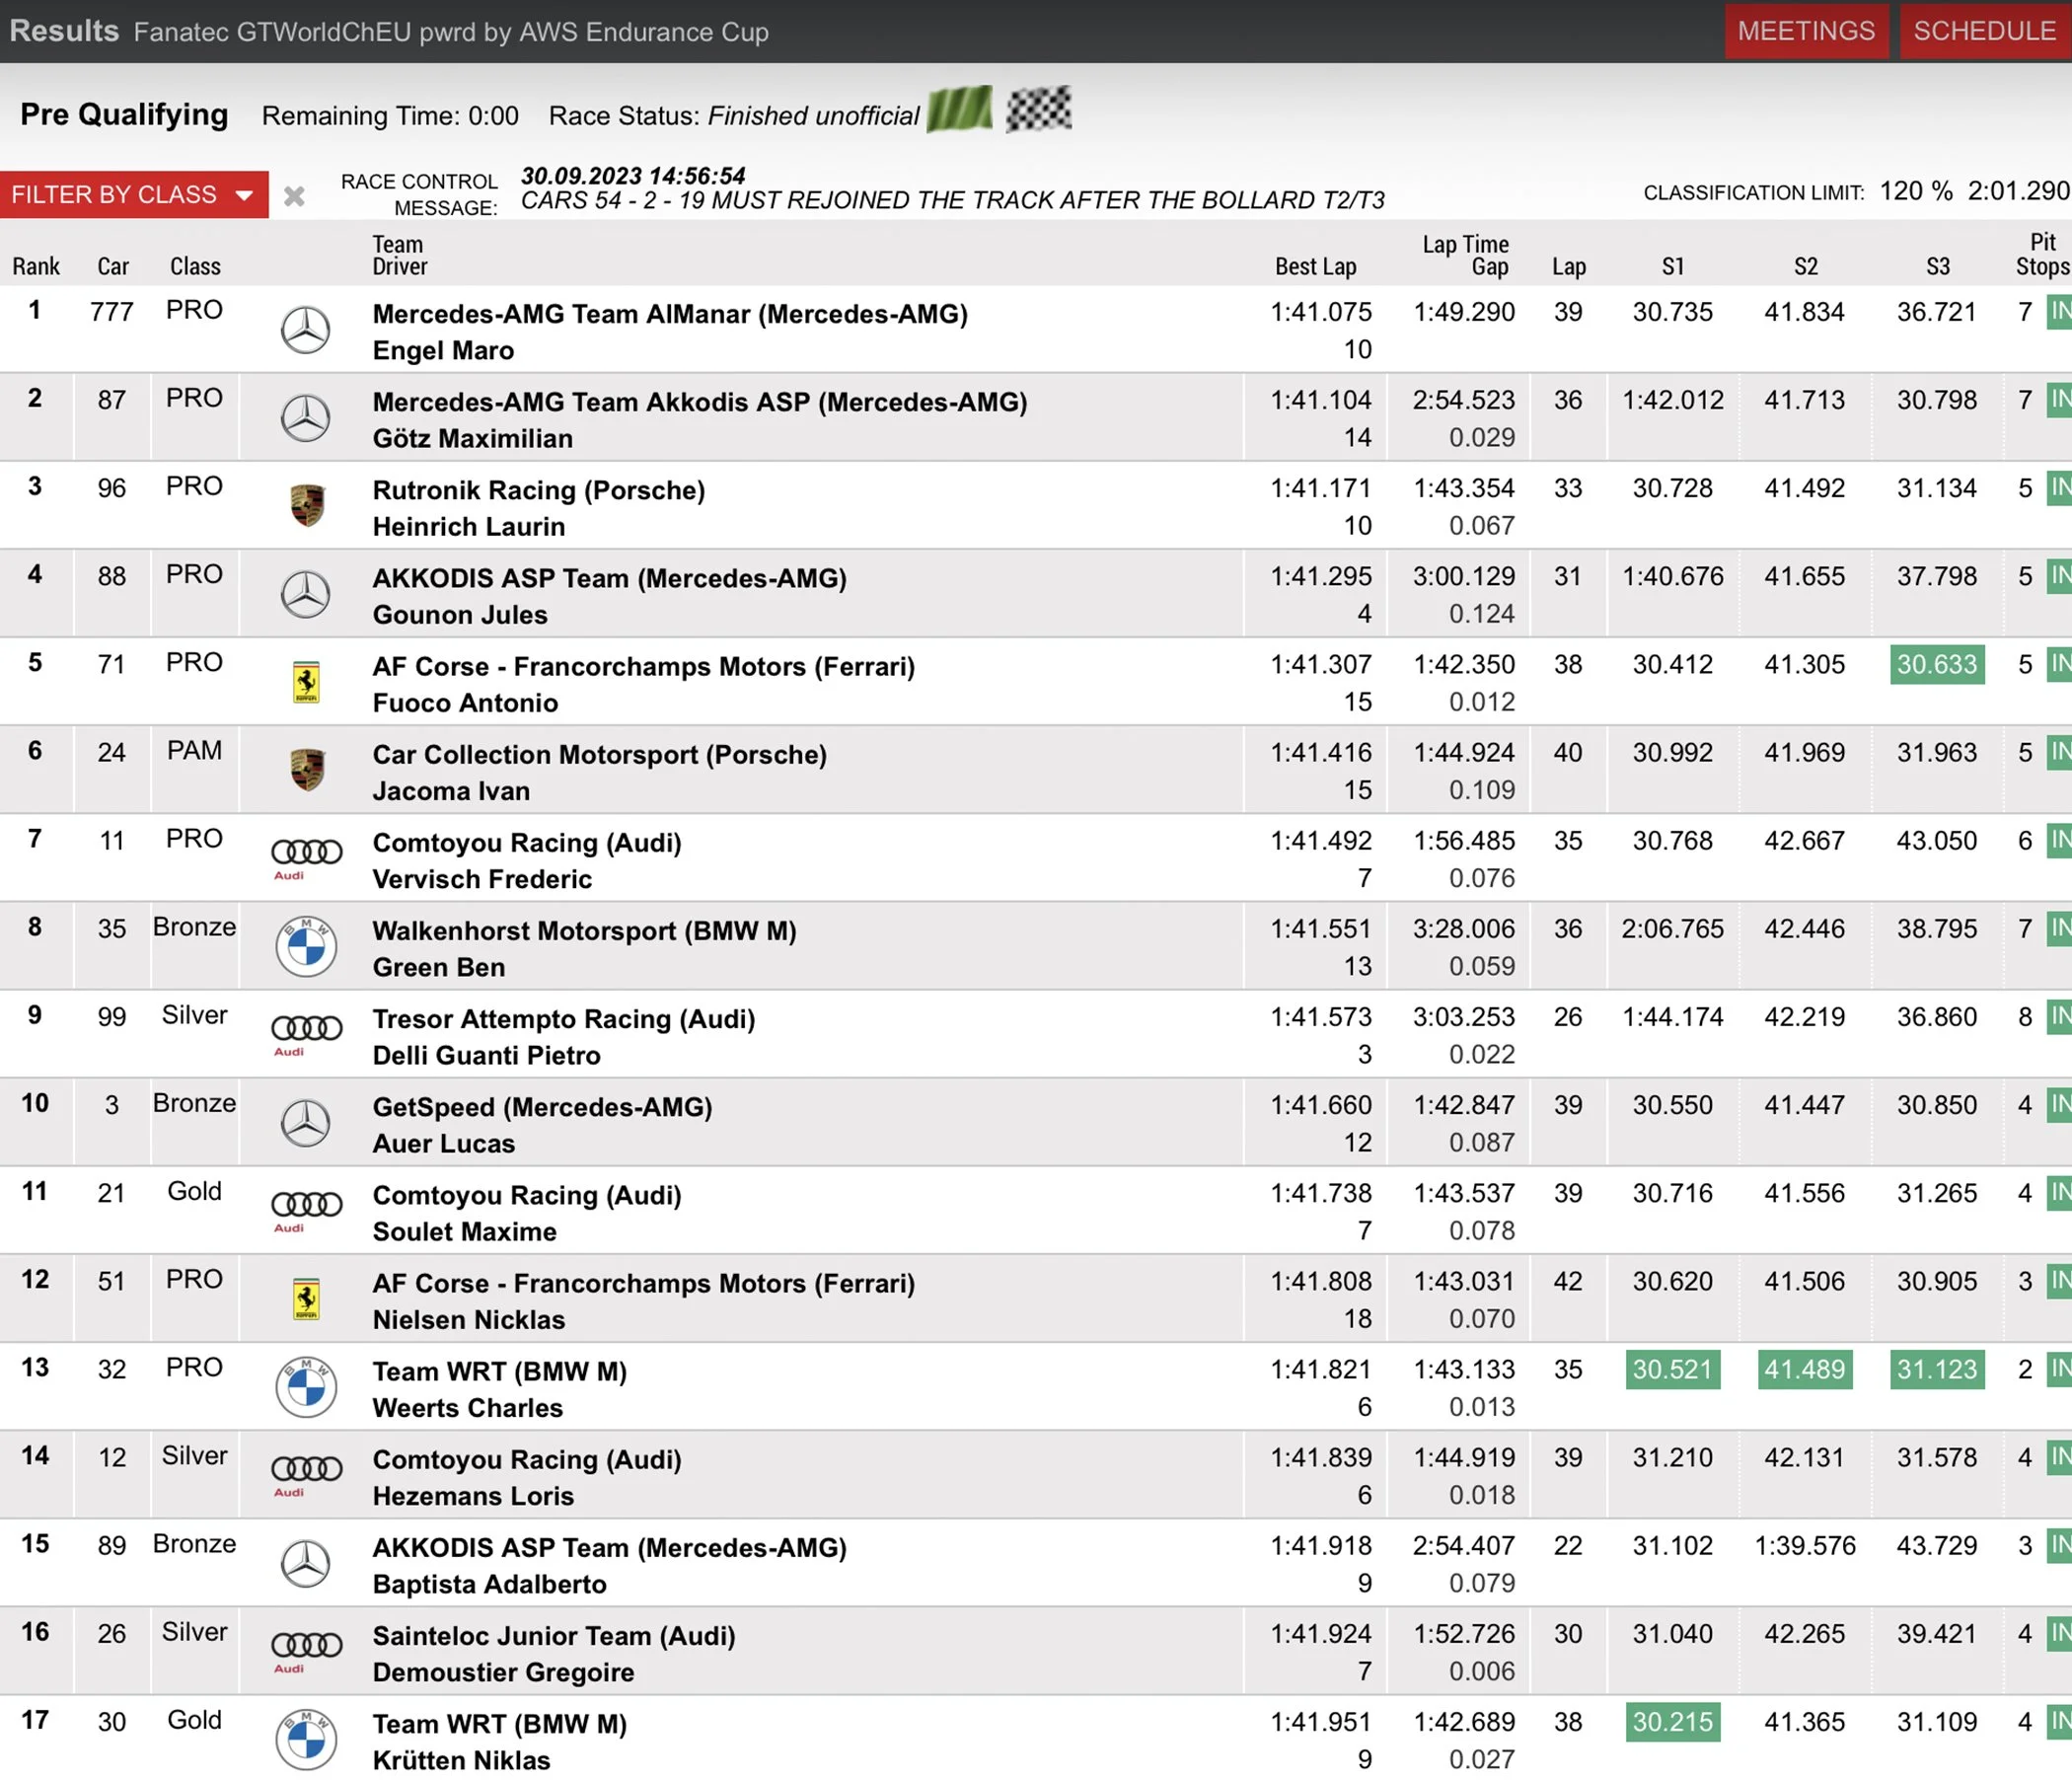This screenshot has width=2072, height=1781.
Task: Click BMW logo beside Krütten Niklas
Action: click(306, 1739)
